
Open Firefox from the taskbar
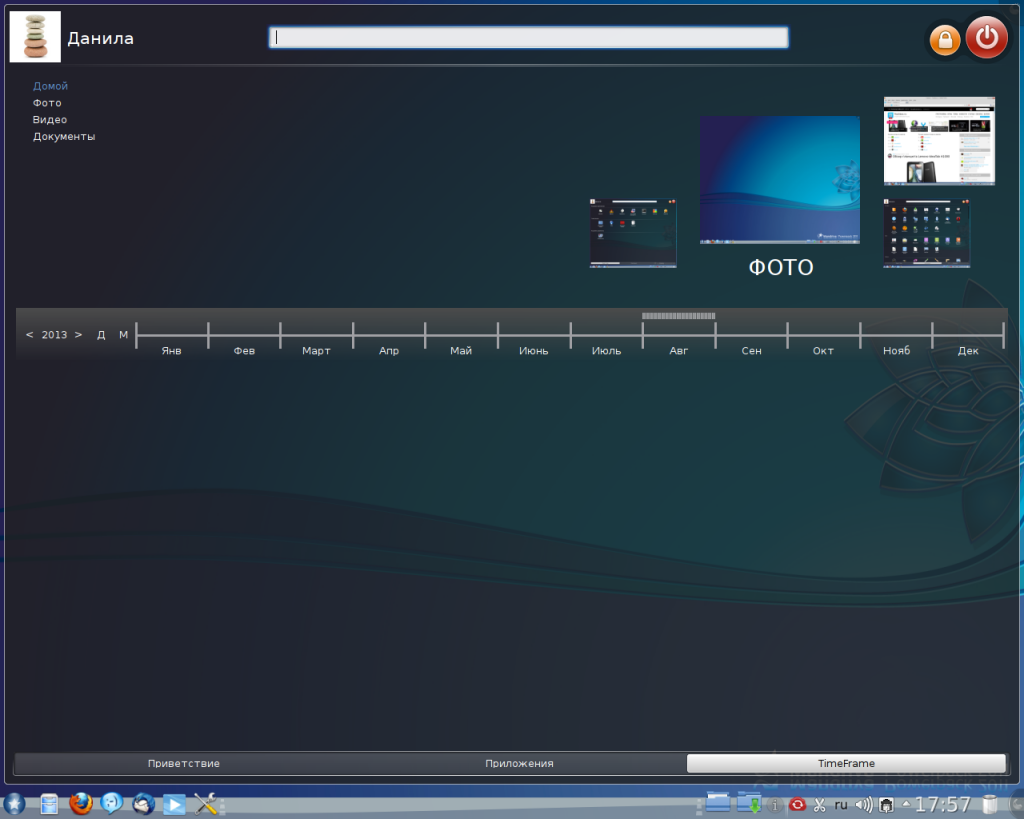(81, 804)
